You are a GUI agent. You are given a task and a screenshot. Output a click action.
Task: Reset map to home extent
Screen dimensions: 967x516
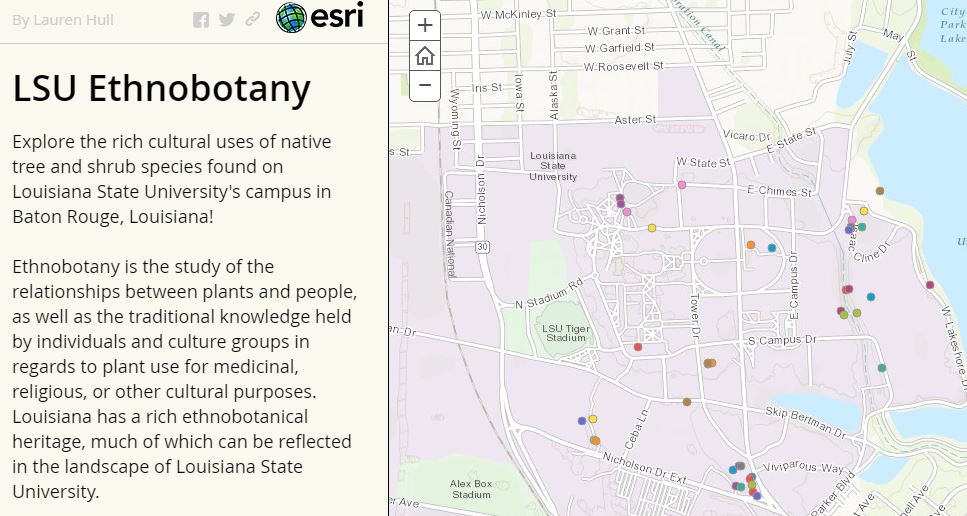point(425,56)
